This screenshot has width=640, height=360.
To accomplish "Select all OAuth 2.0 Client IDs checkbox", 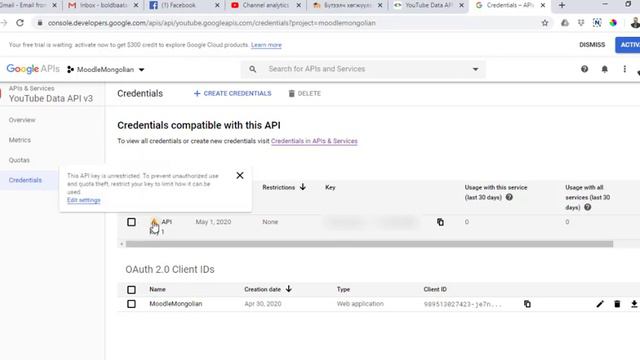I will point(131,290).
